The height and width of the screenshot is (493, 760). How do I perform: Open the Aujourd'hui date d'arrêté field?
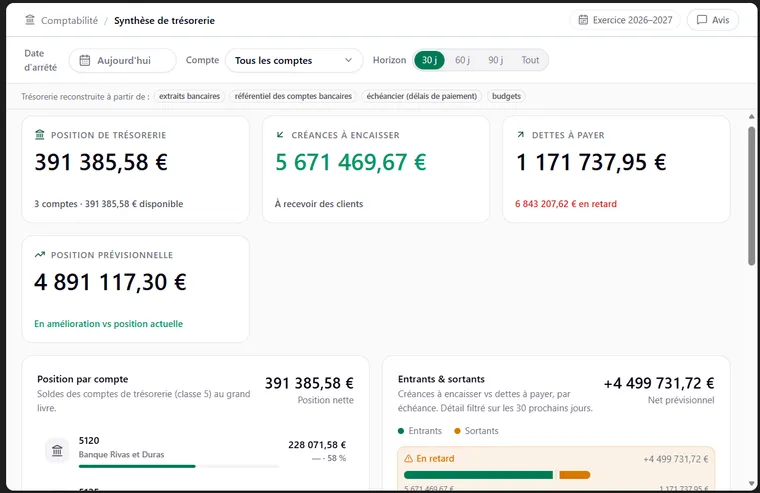coord(123,61)
